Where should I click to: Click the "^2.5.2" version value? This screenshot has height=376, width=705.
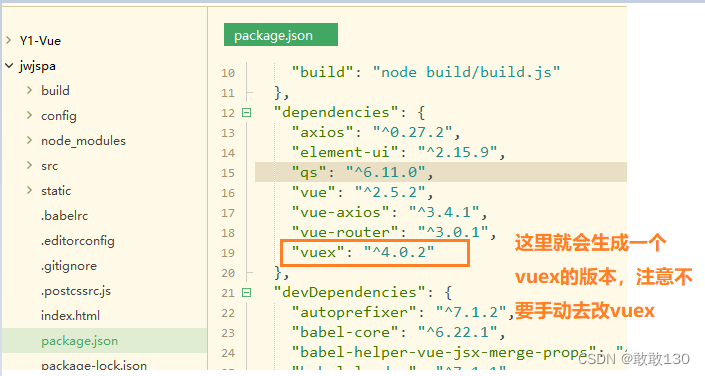[390, 192]
